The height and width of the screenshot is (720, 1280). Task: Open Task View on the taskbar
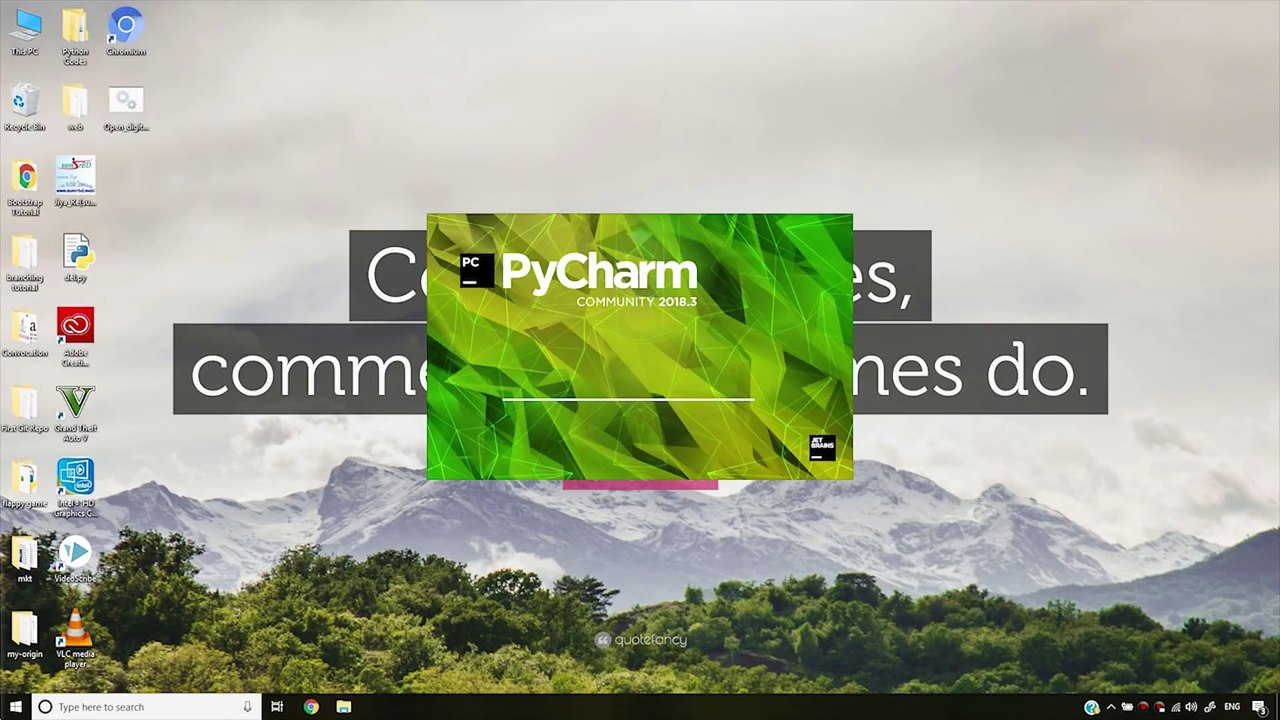click(278, 707)
